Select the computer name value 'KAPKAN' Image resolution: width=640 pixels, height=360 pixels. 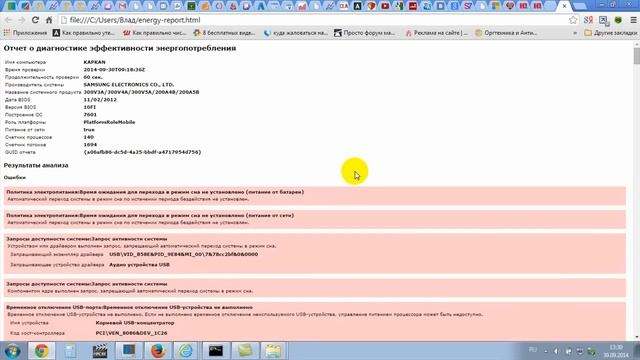(x=94, y=62)
